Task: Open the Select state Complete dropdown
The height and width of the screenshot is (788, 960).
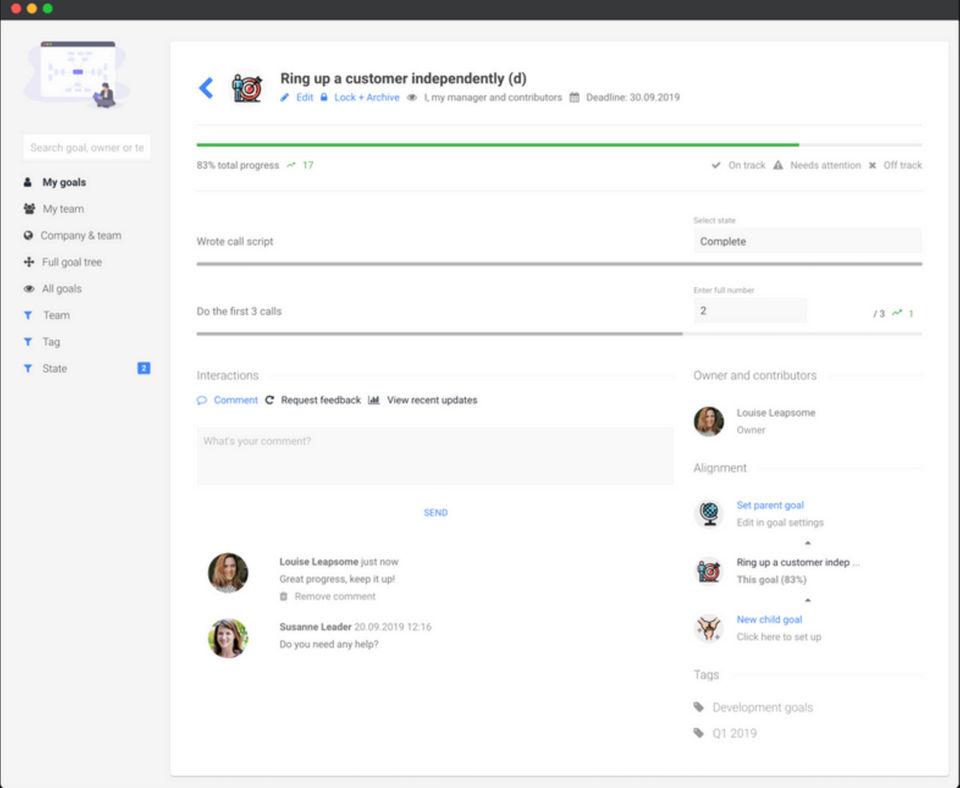Action: click(808, 241)
